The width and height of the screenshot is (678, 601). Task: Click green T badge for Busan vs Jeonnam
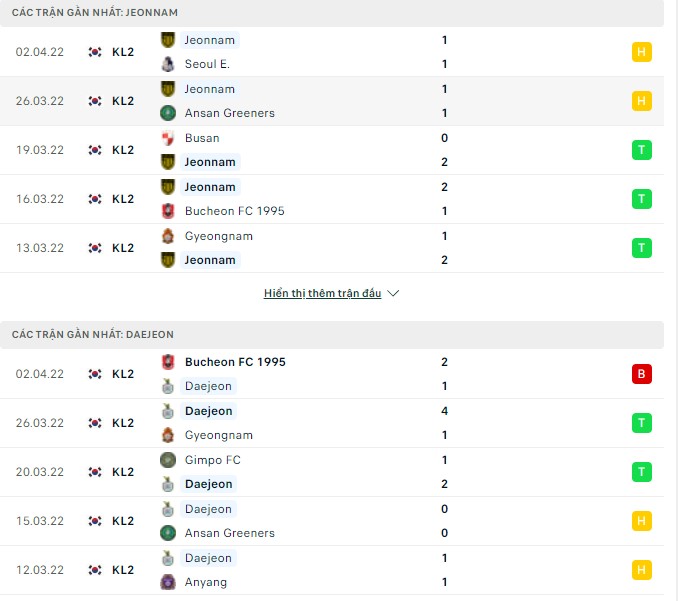coord(641,150)
